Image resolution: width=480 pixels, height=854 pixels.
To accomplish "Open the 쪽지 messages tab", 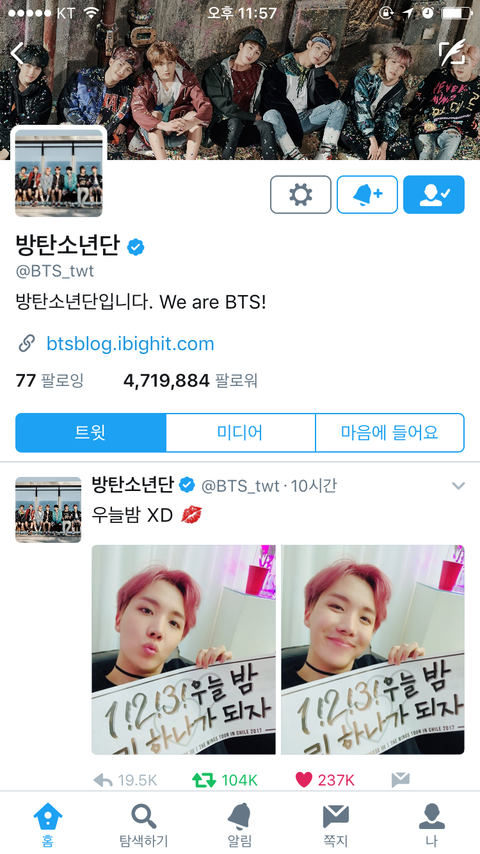I will click(x=335, y=825).
